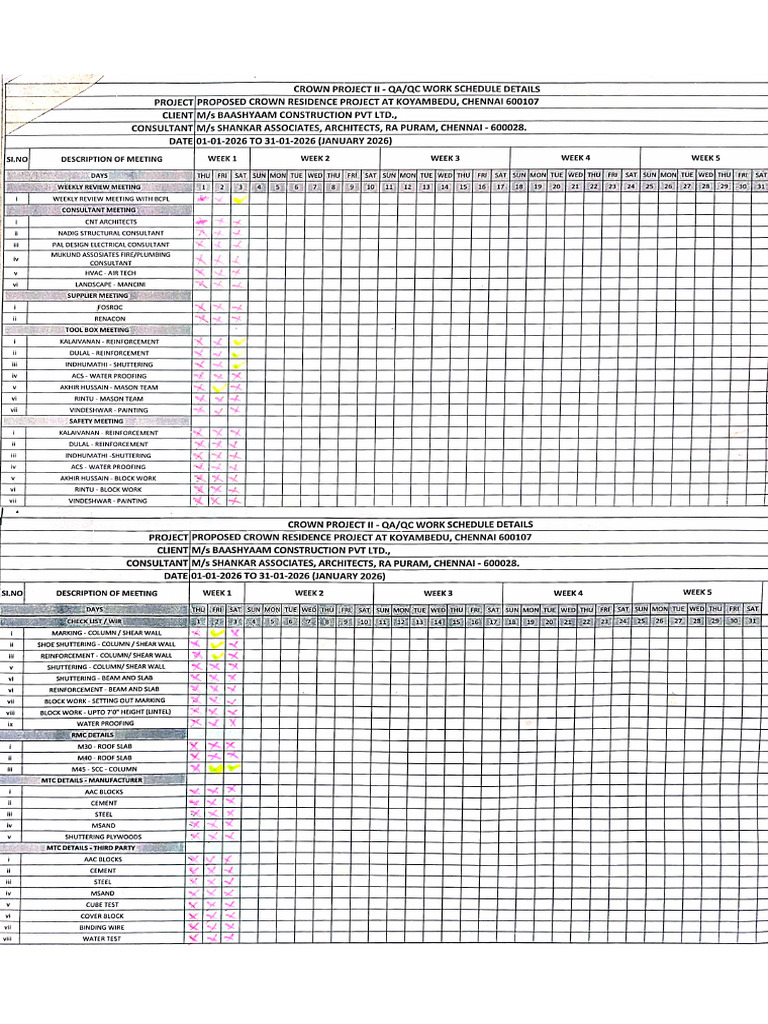Screen dimensions: 768x1024
Task: Click top table's 'M/s BAASHYAAM CONSTRUCTION PVT LTD.,' client value
Action: point(297,115)
